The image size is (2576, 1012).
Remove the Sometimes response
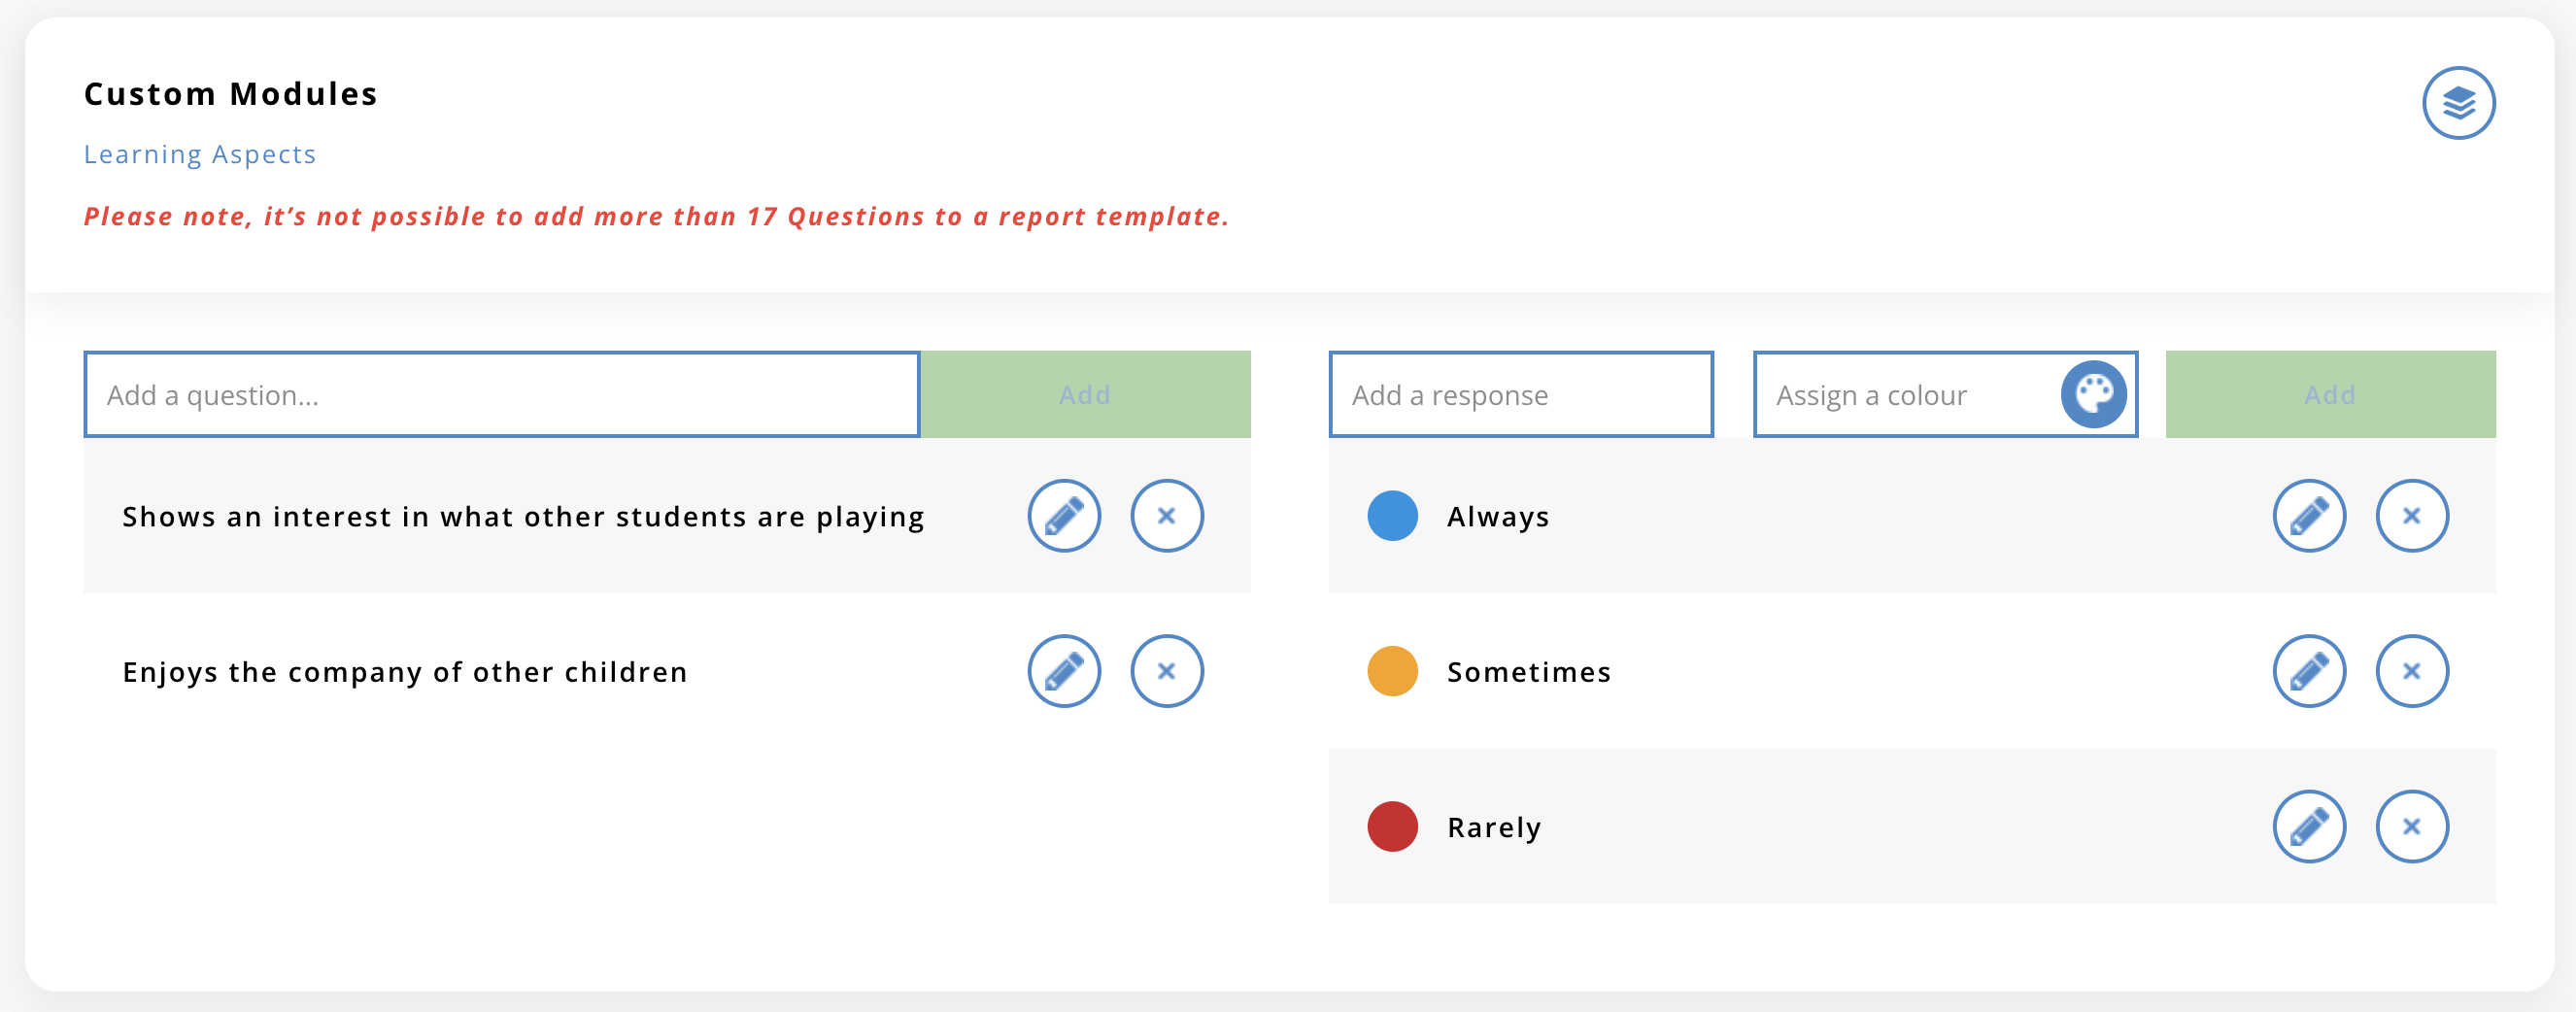coord(2412,671)
